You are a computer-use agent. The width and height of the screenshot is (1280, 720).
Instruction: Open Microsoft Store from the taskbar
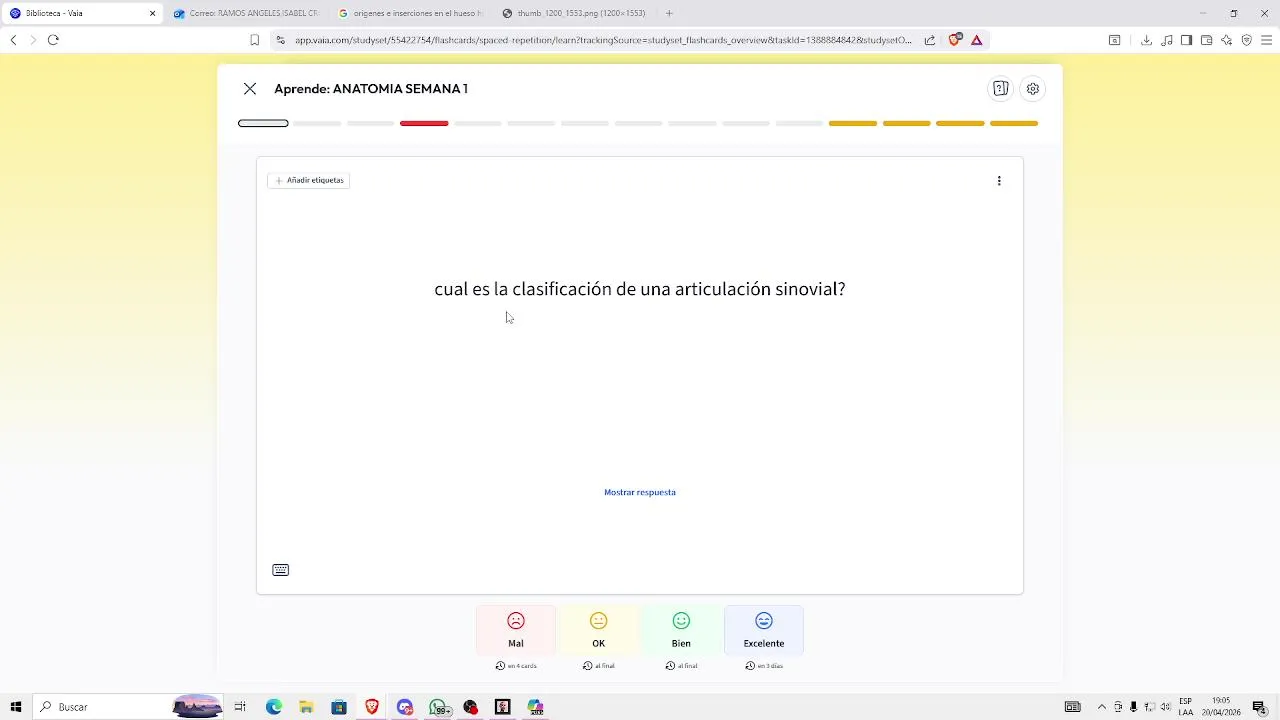339,707
